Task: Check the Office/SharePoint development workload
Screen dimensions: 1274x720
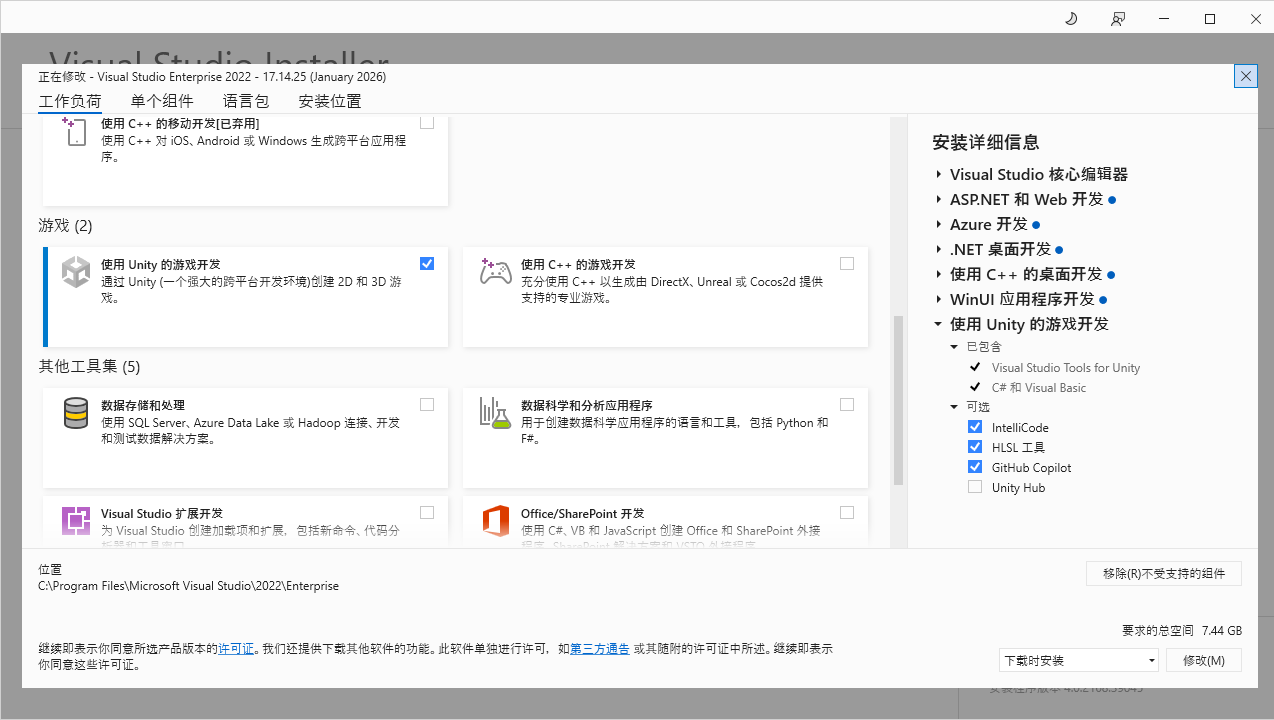Action: click(847, 512)
